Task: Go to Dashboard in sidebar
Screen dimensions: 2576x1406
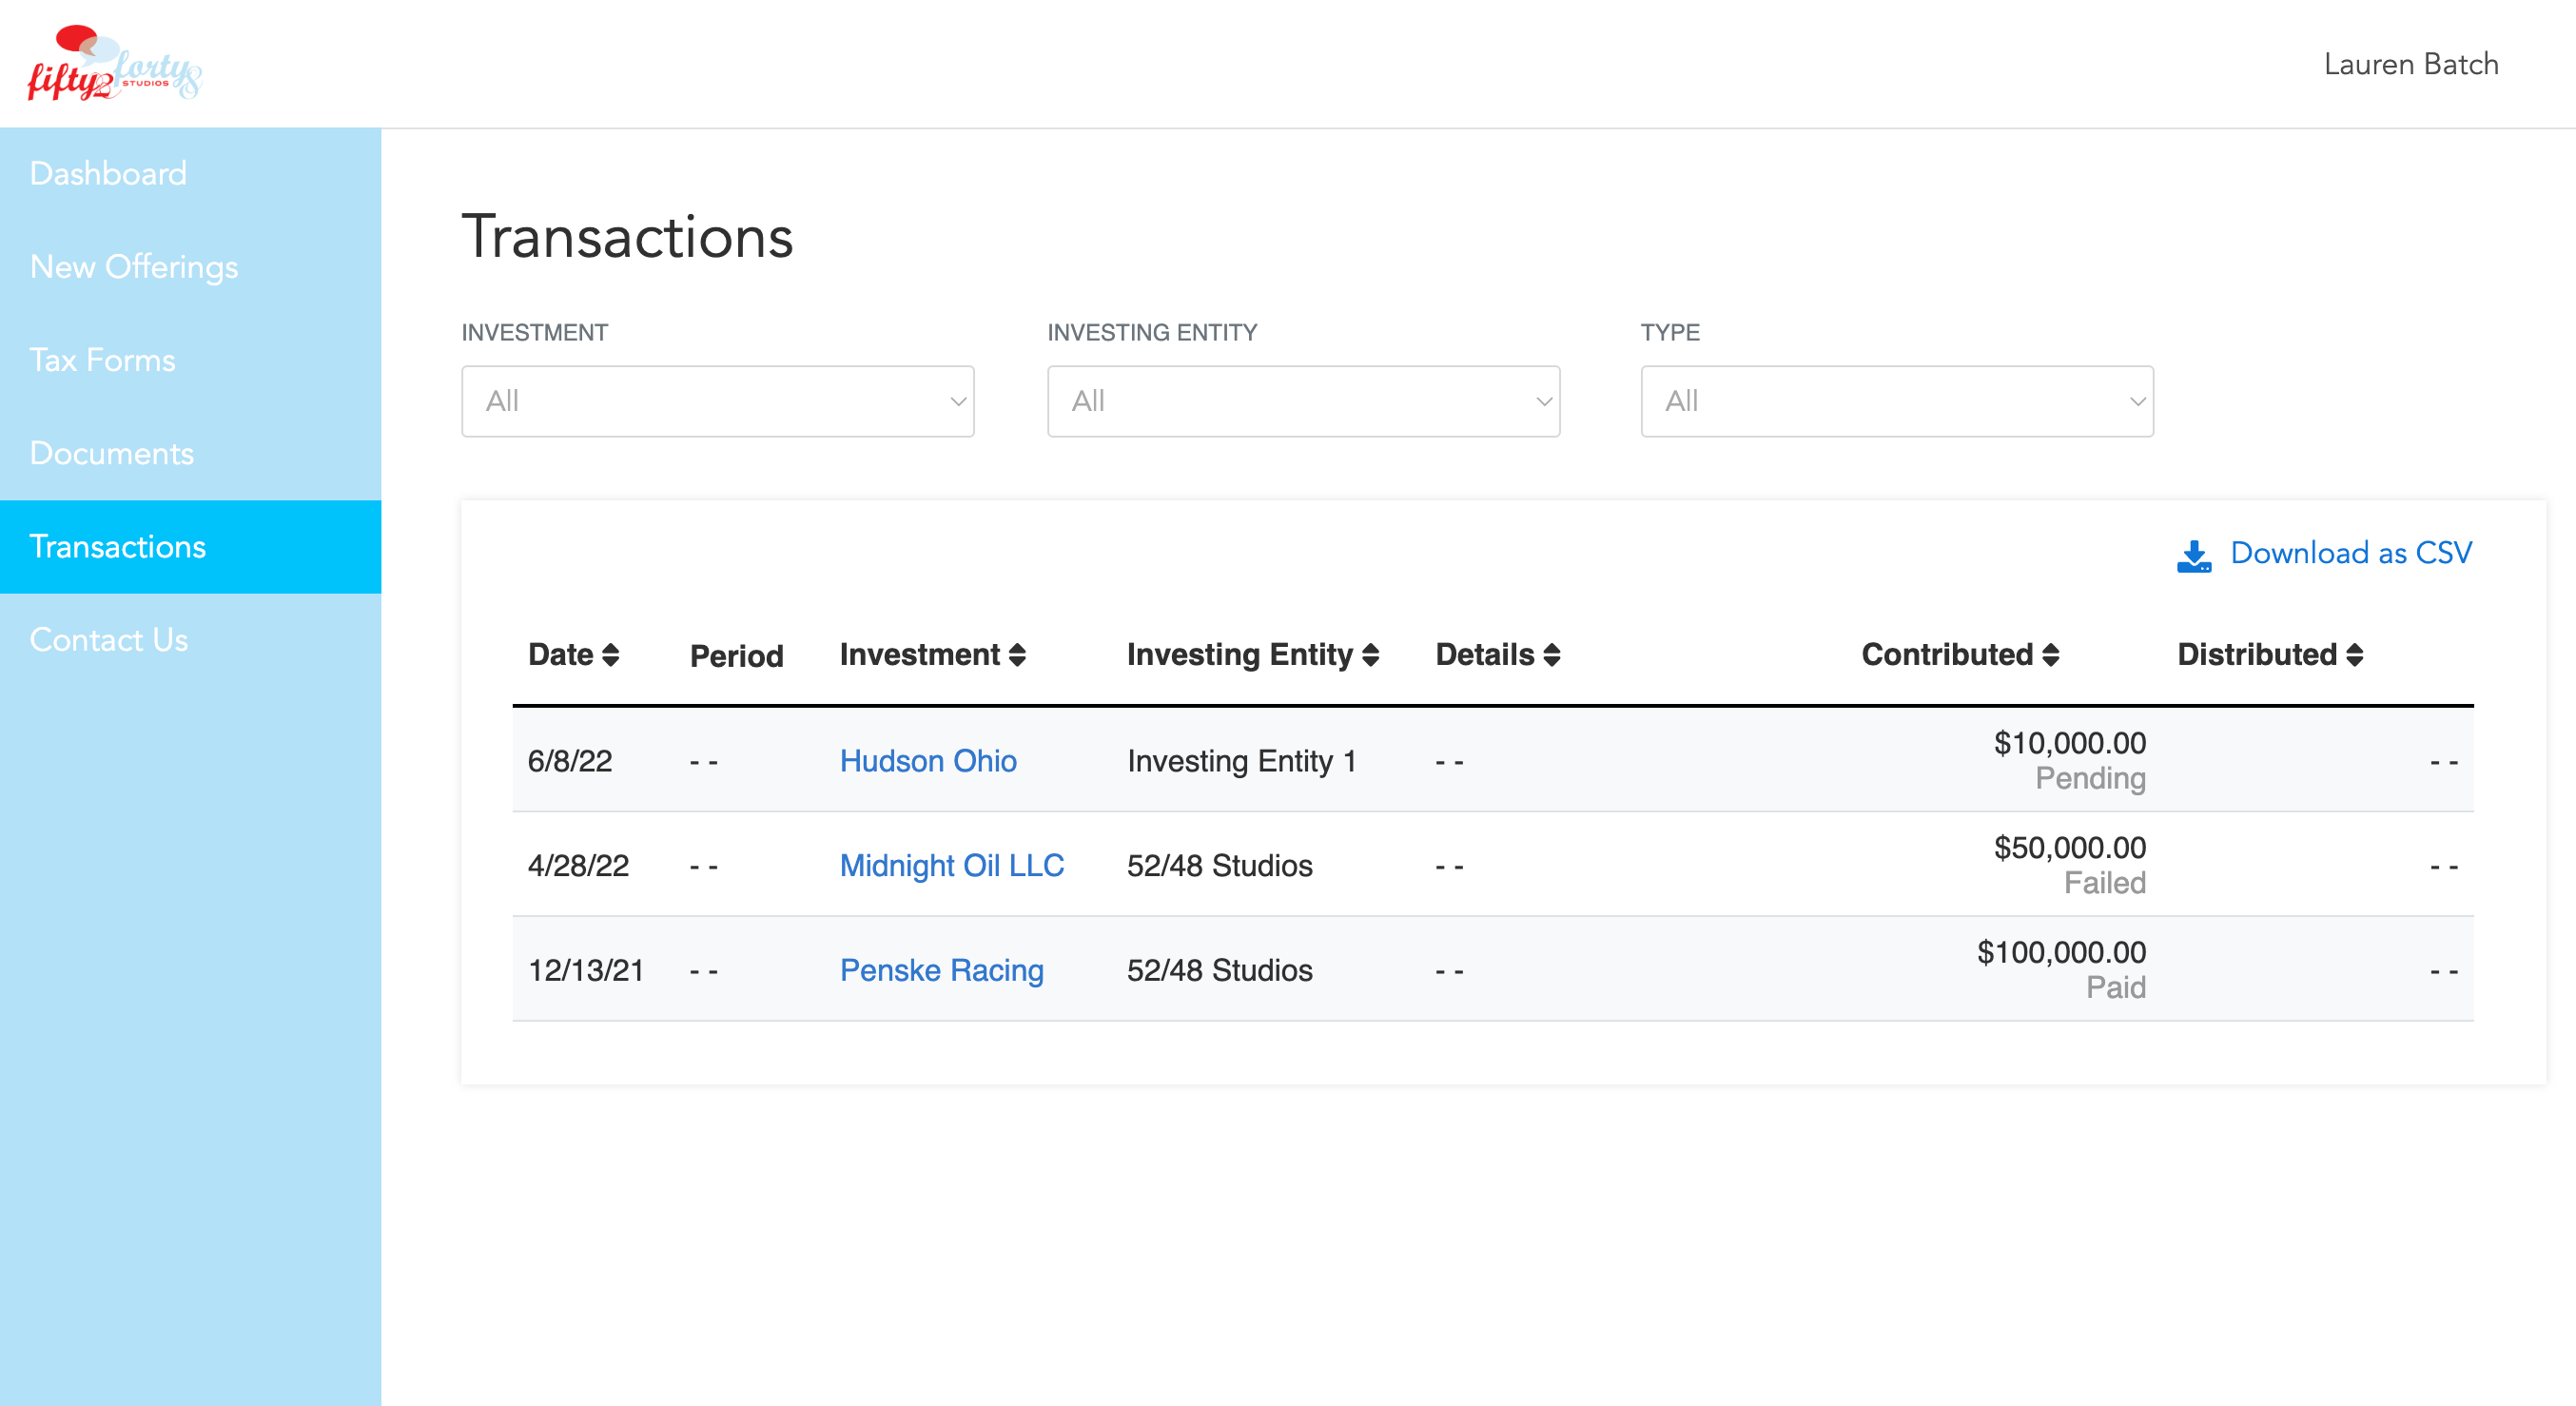Action: pyautogui.click(x=108, y=174)
